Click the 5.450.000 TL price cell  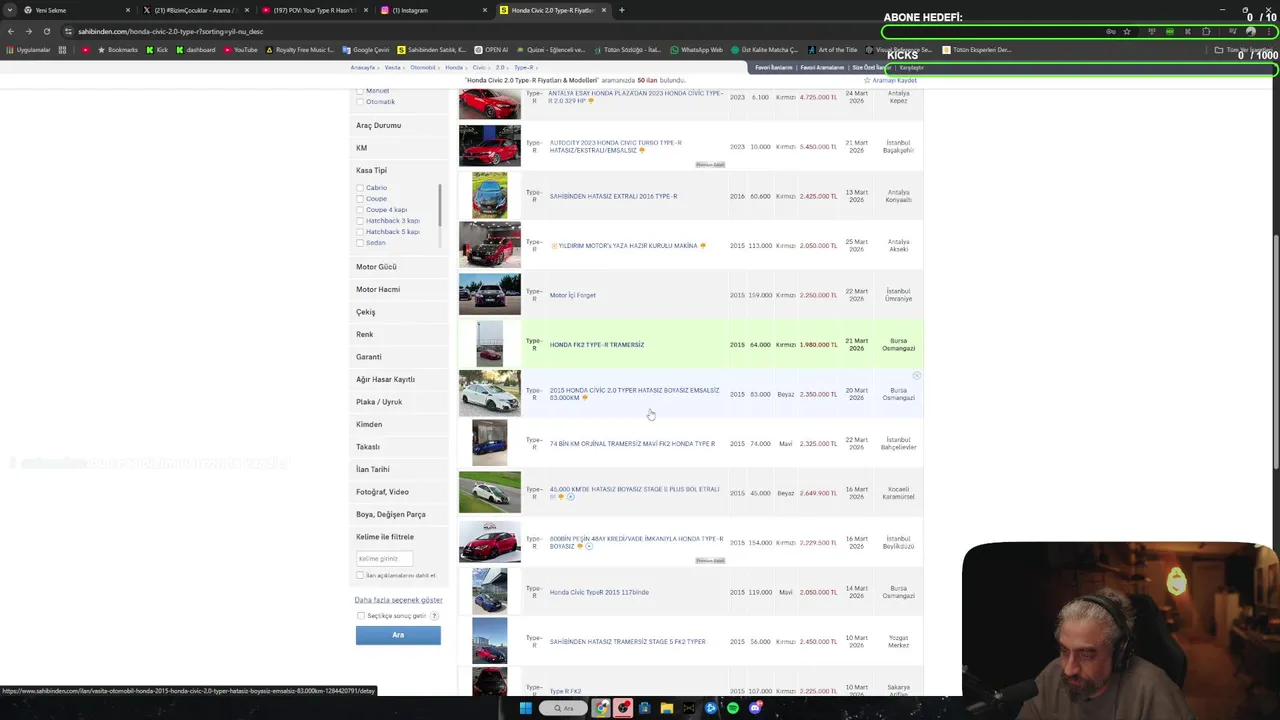(x=818, y=147)
